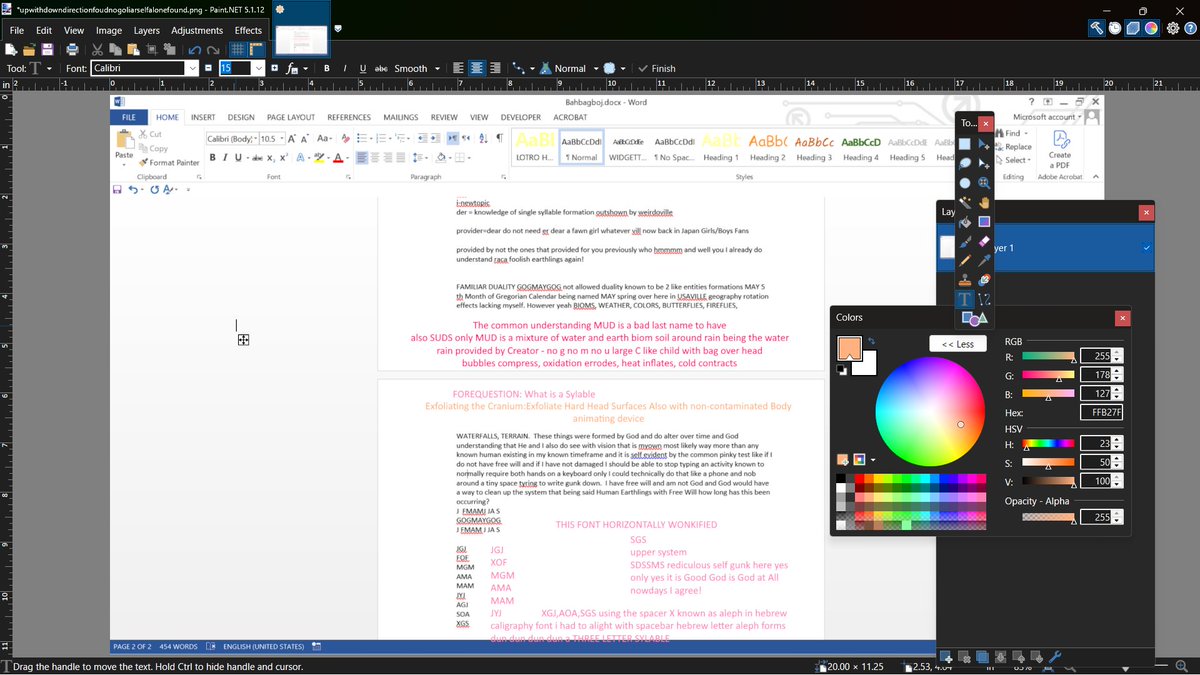Select the Recolor tool
The width and height of the screenshot is (1200, 675).
click(x=984, y=280)
